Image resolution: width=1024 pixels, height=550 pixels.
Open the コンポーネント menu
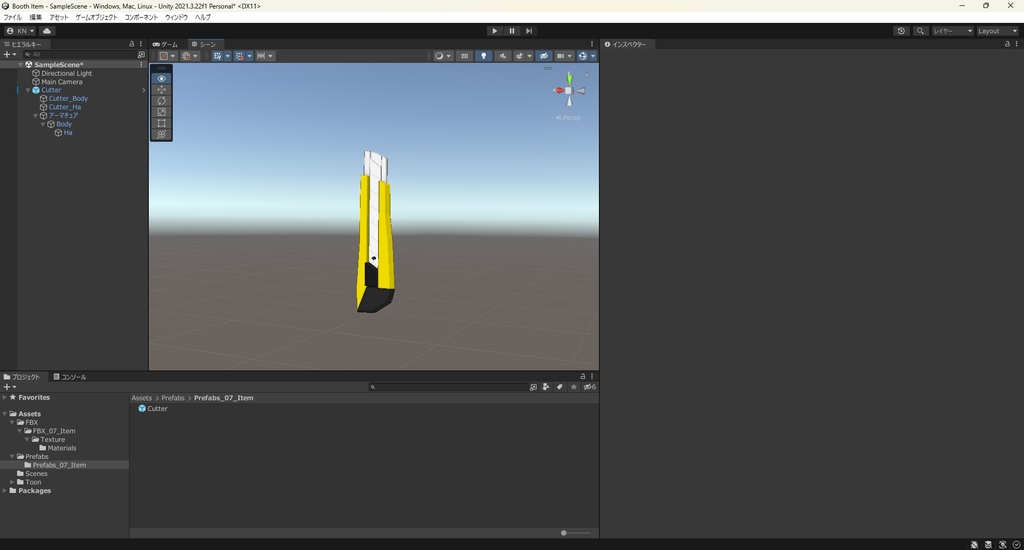pyautogui.click(x=141, y=17)
